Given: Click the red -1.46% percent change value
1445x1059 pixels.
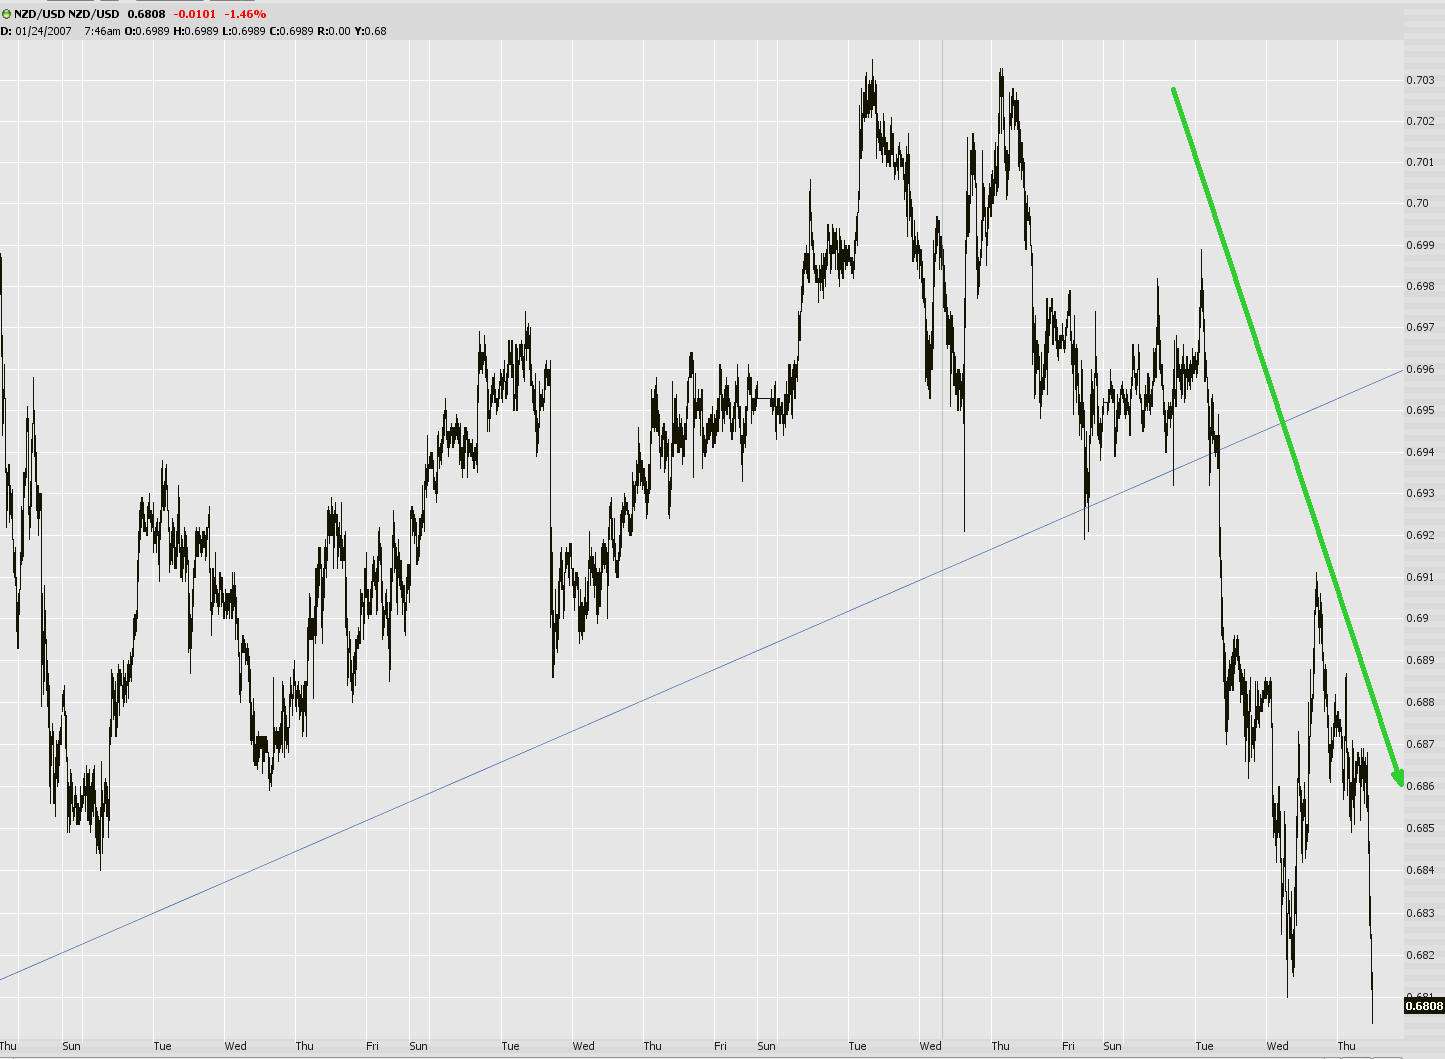Looking at the screenshot, I should tap(244, 14).
